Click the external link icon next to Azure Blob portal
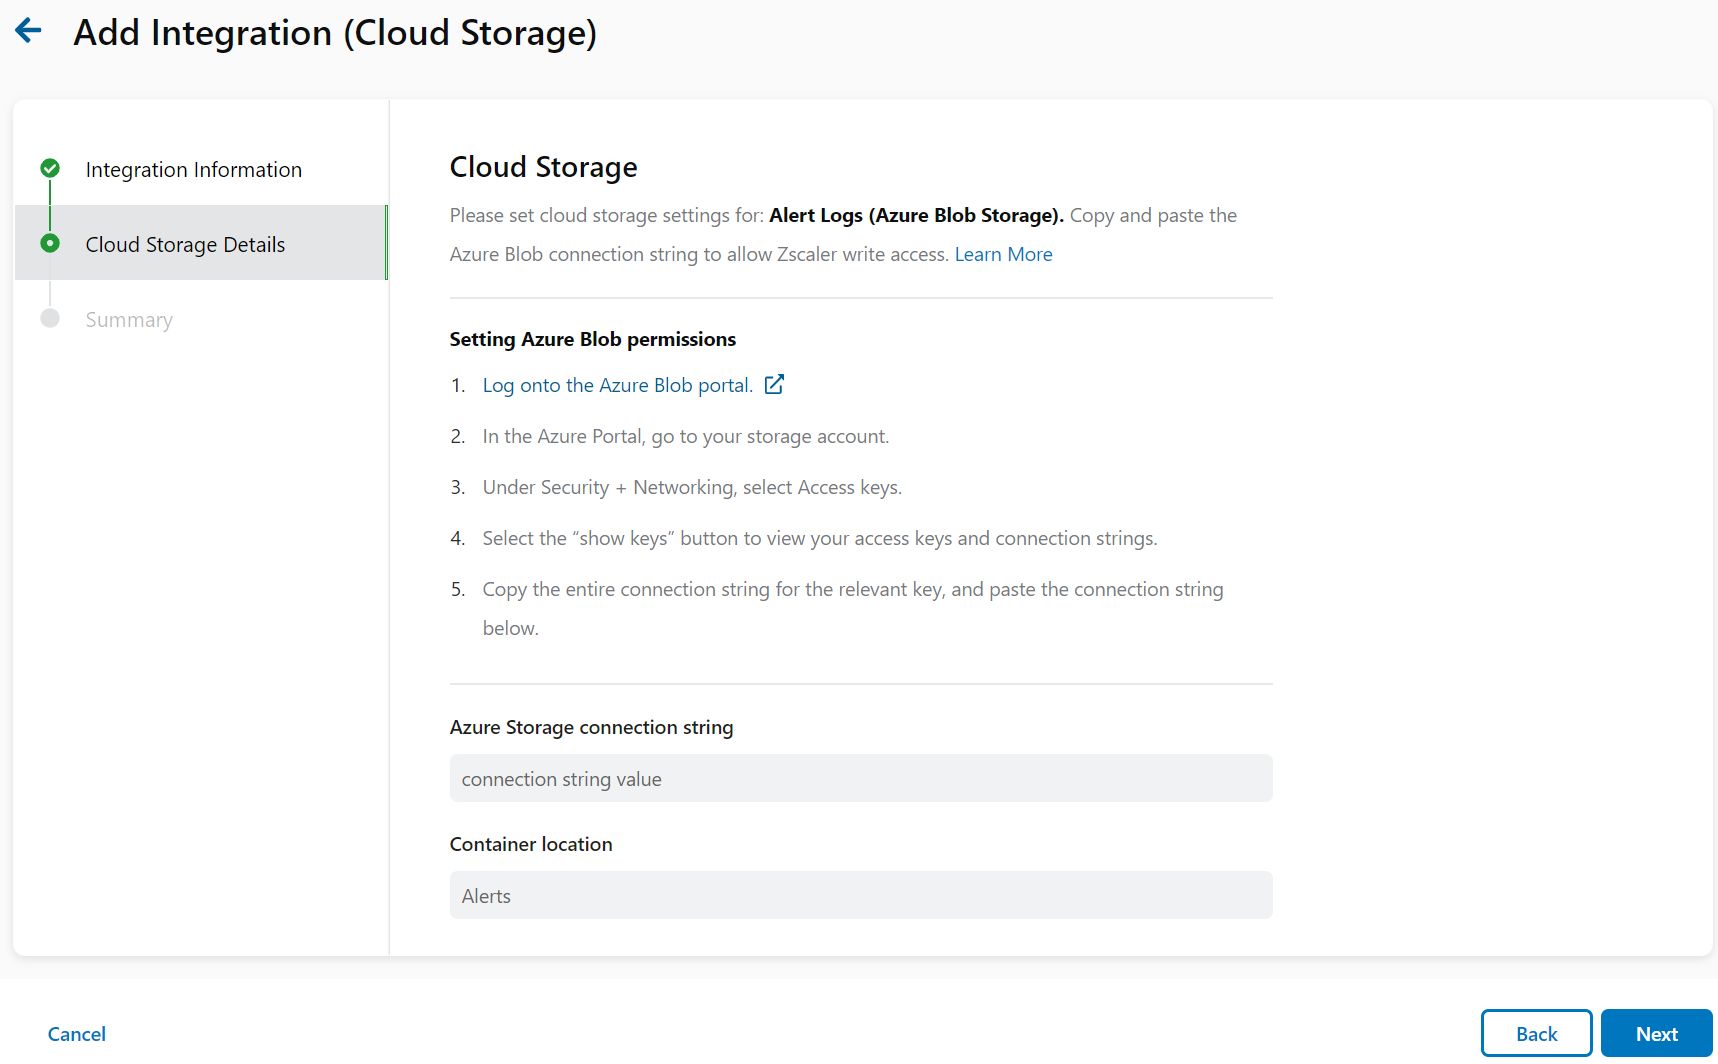 [x=774, y=383]
